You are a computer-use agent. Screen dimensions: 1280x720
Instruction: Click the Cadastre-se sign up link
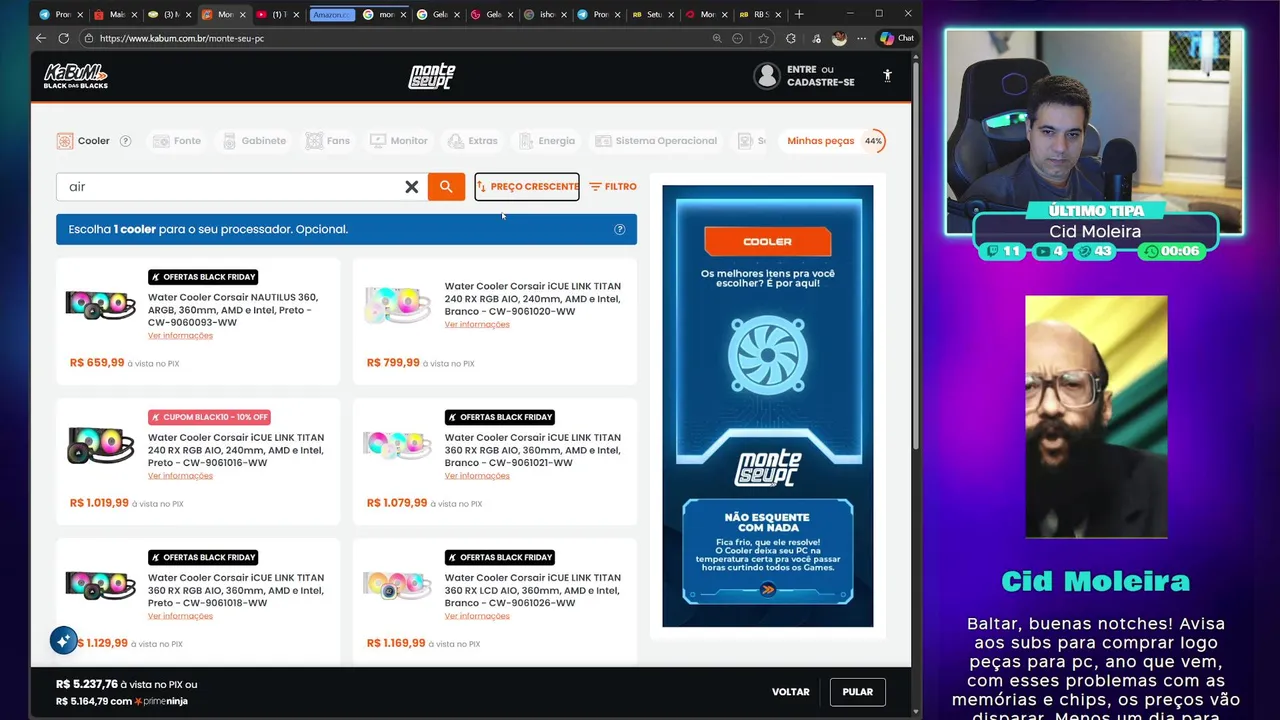click(821, 83)
